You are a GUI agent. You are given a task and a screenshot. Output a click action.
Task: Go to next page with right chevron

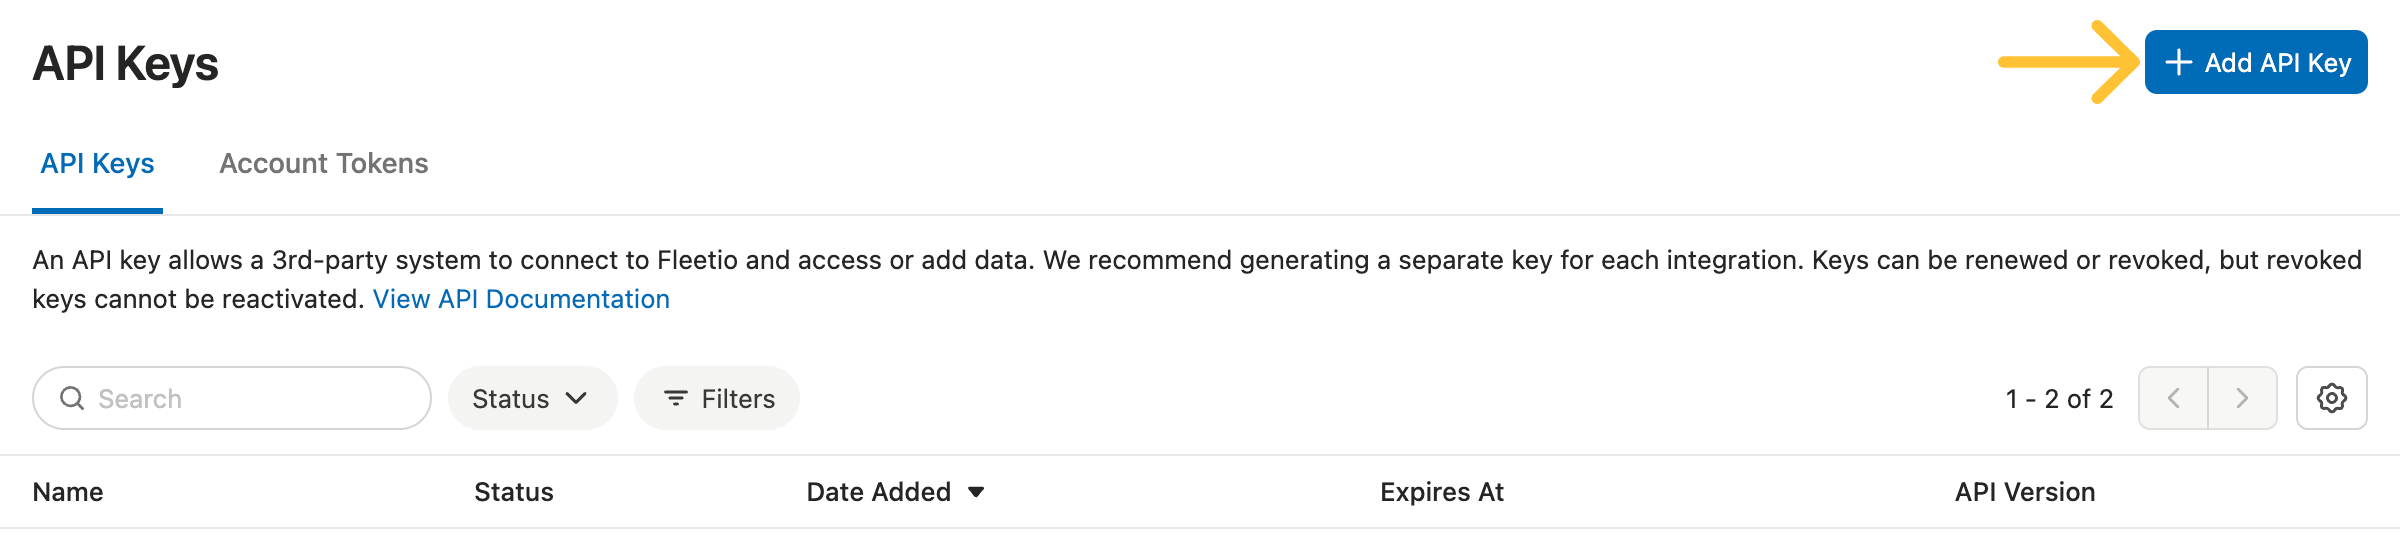coord(2242,398)
